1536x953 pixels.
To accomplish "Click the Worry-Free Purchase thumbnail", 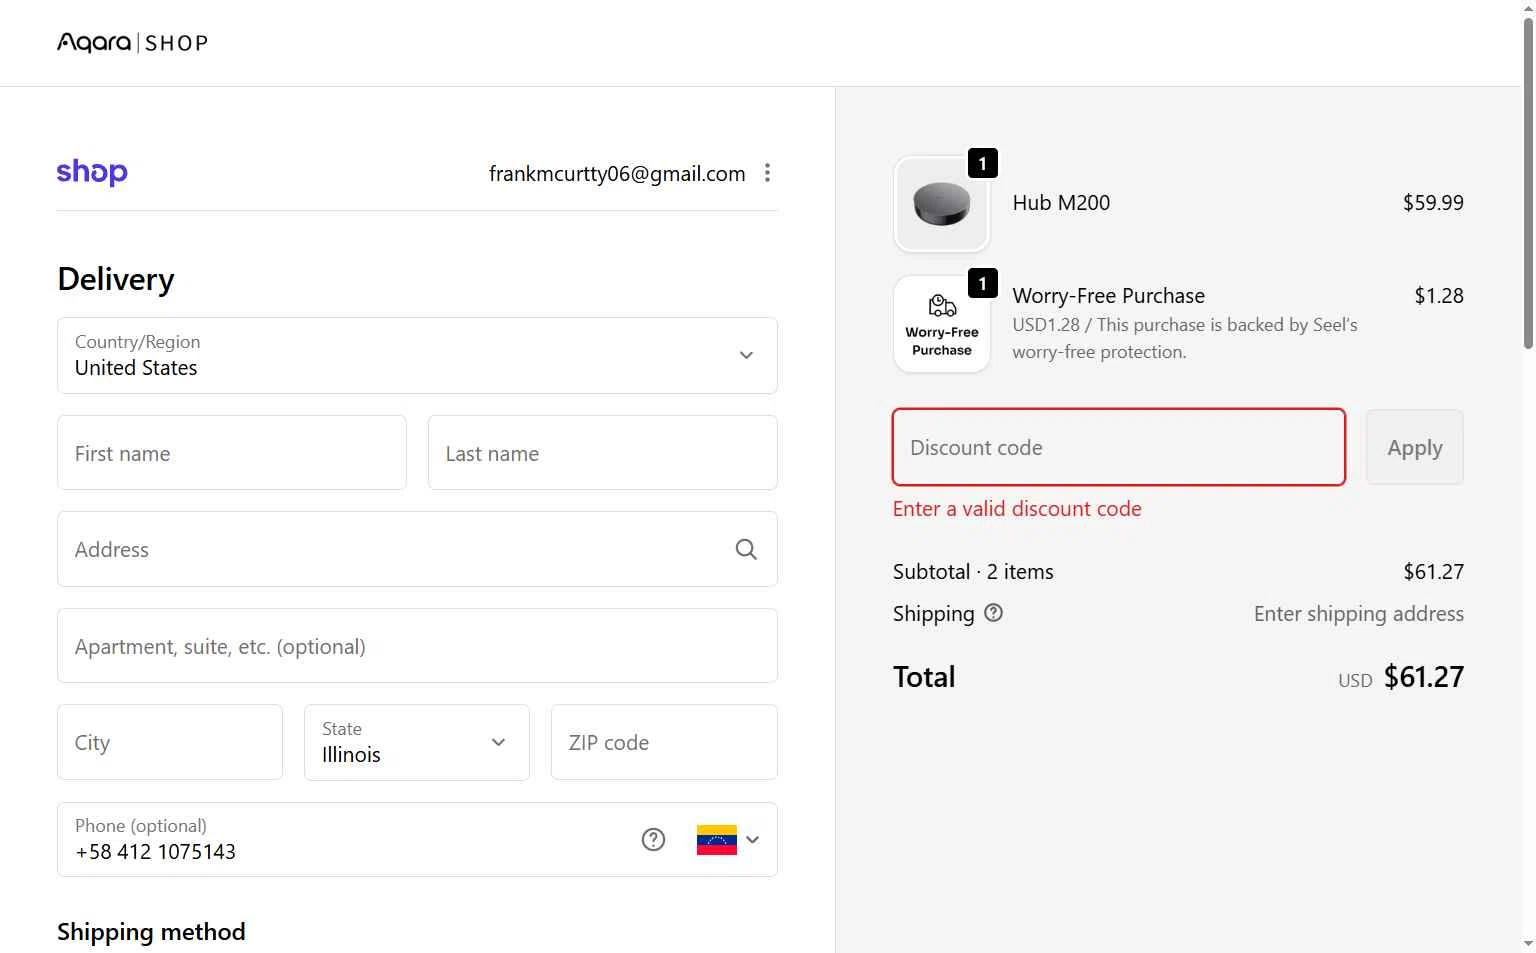I will (x=942, y=325).
